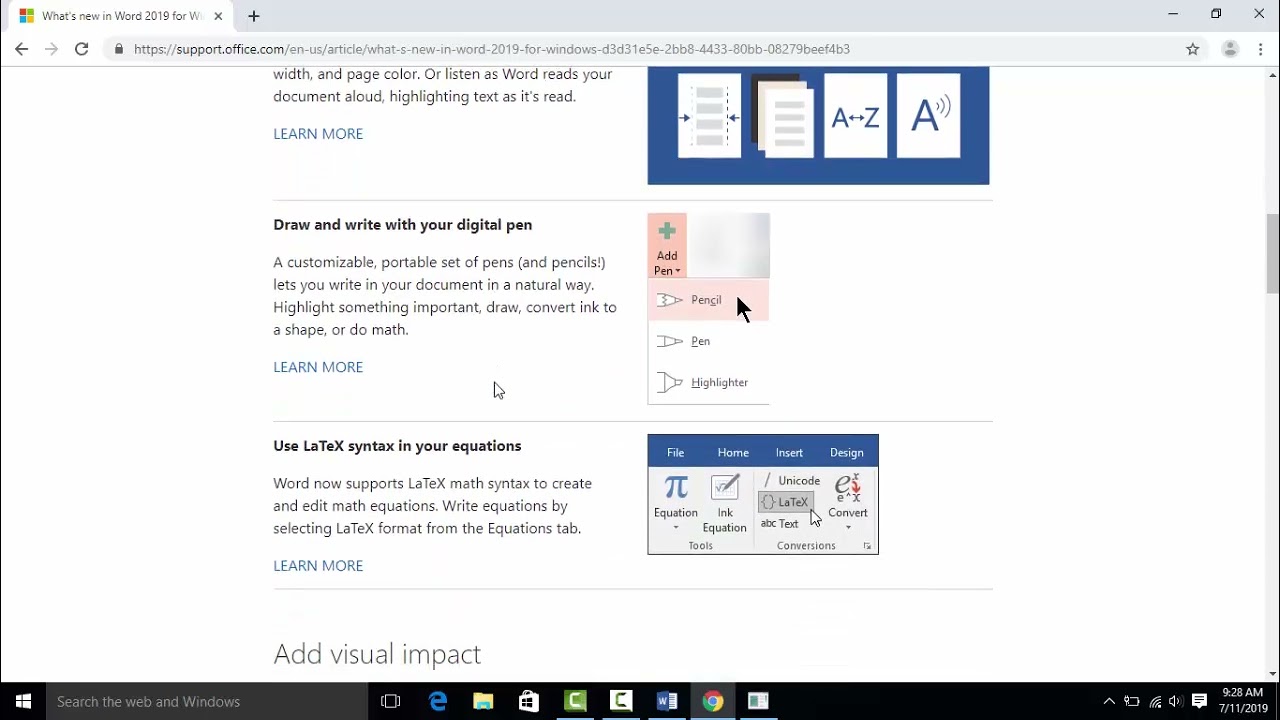Screen dimensions: 1280x720
Task: Open the Windows Start menu
Action: 23,701
